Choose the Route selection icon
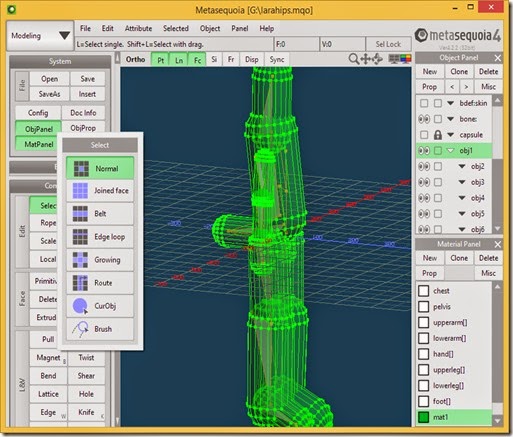Image resolution: width=513 pixels, height=437 pixels. [81, 283]
